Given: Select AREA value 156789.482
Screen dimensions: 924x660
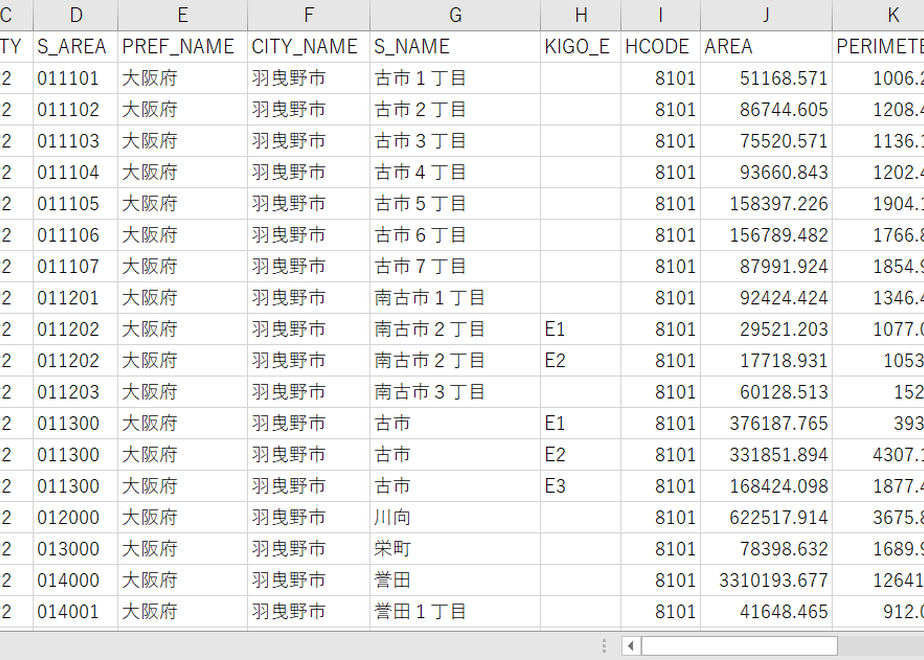Looking at the screenshot, I should 766,235.
